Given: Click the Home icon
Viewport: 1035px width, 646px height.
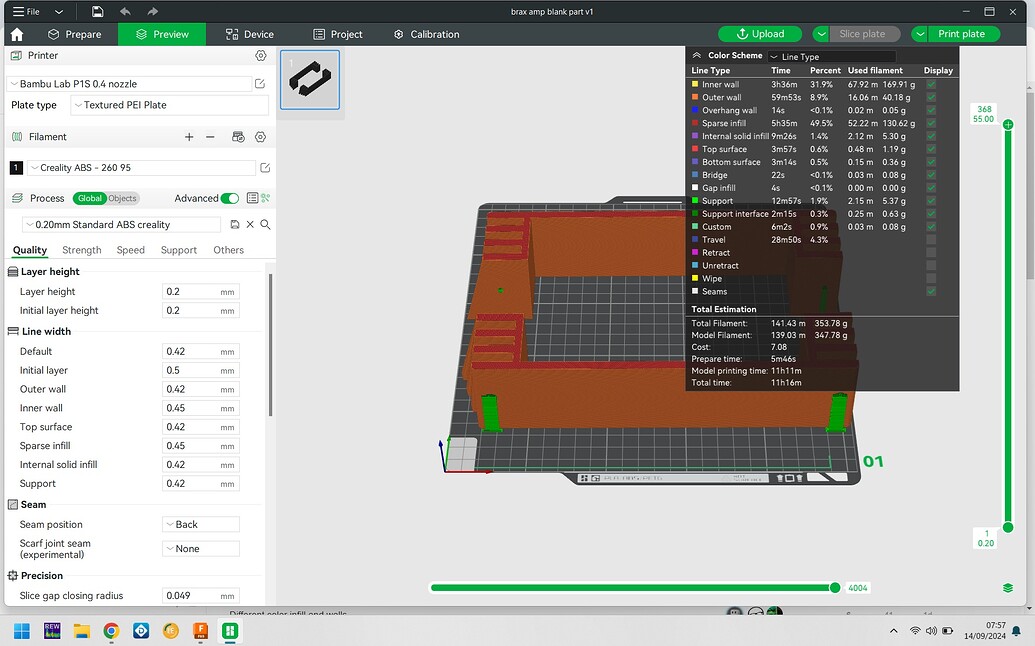Looking at the screenshot, I should pos(17,34).
